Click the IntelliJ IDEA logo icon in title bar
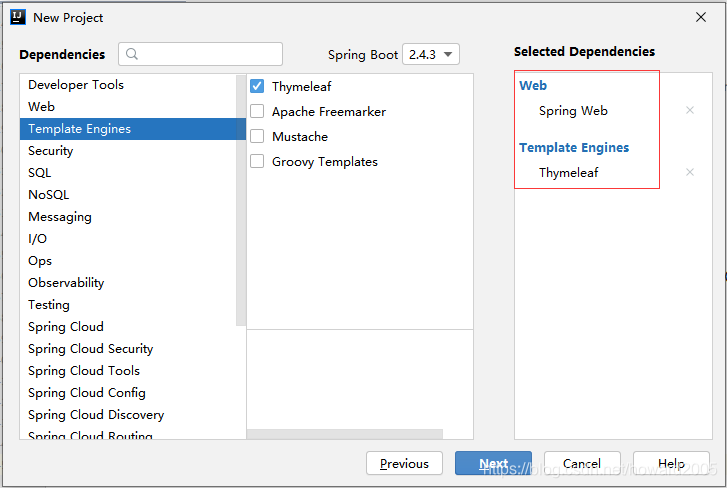The width and height of the screenshot is (727, 488). (x=18, y=17)
